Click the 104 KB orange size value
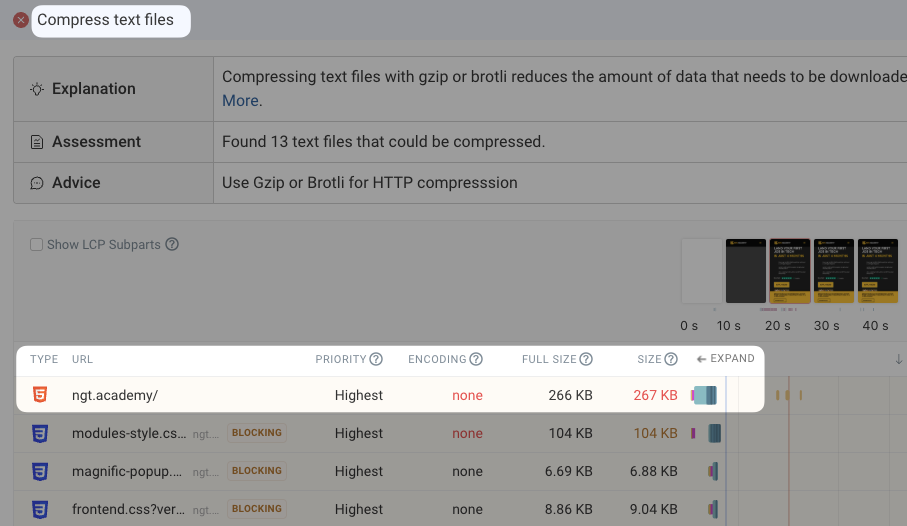The image size is (907, 526). coord(655,433)
